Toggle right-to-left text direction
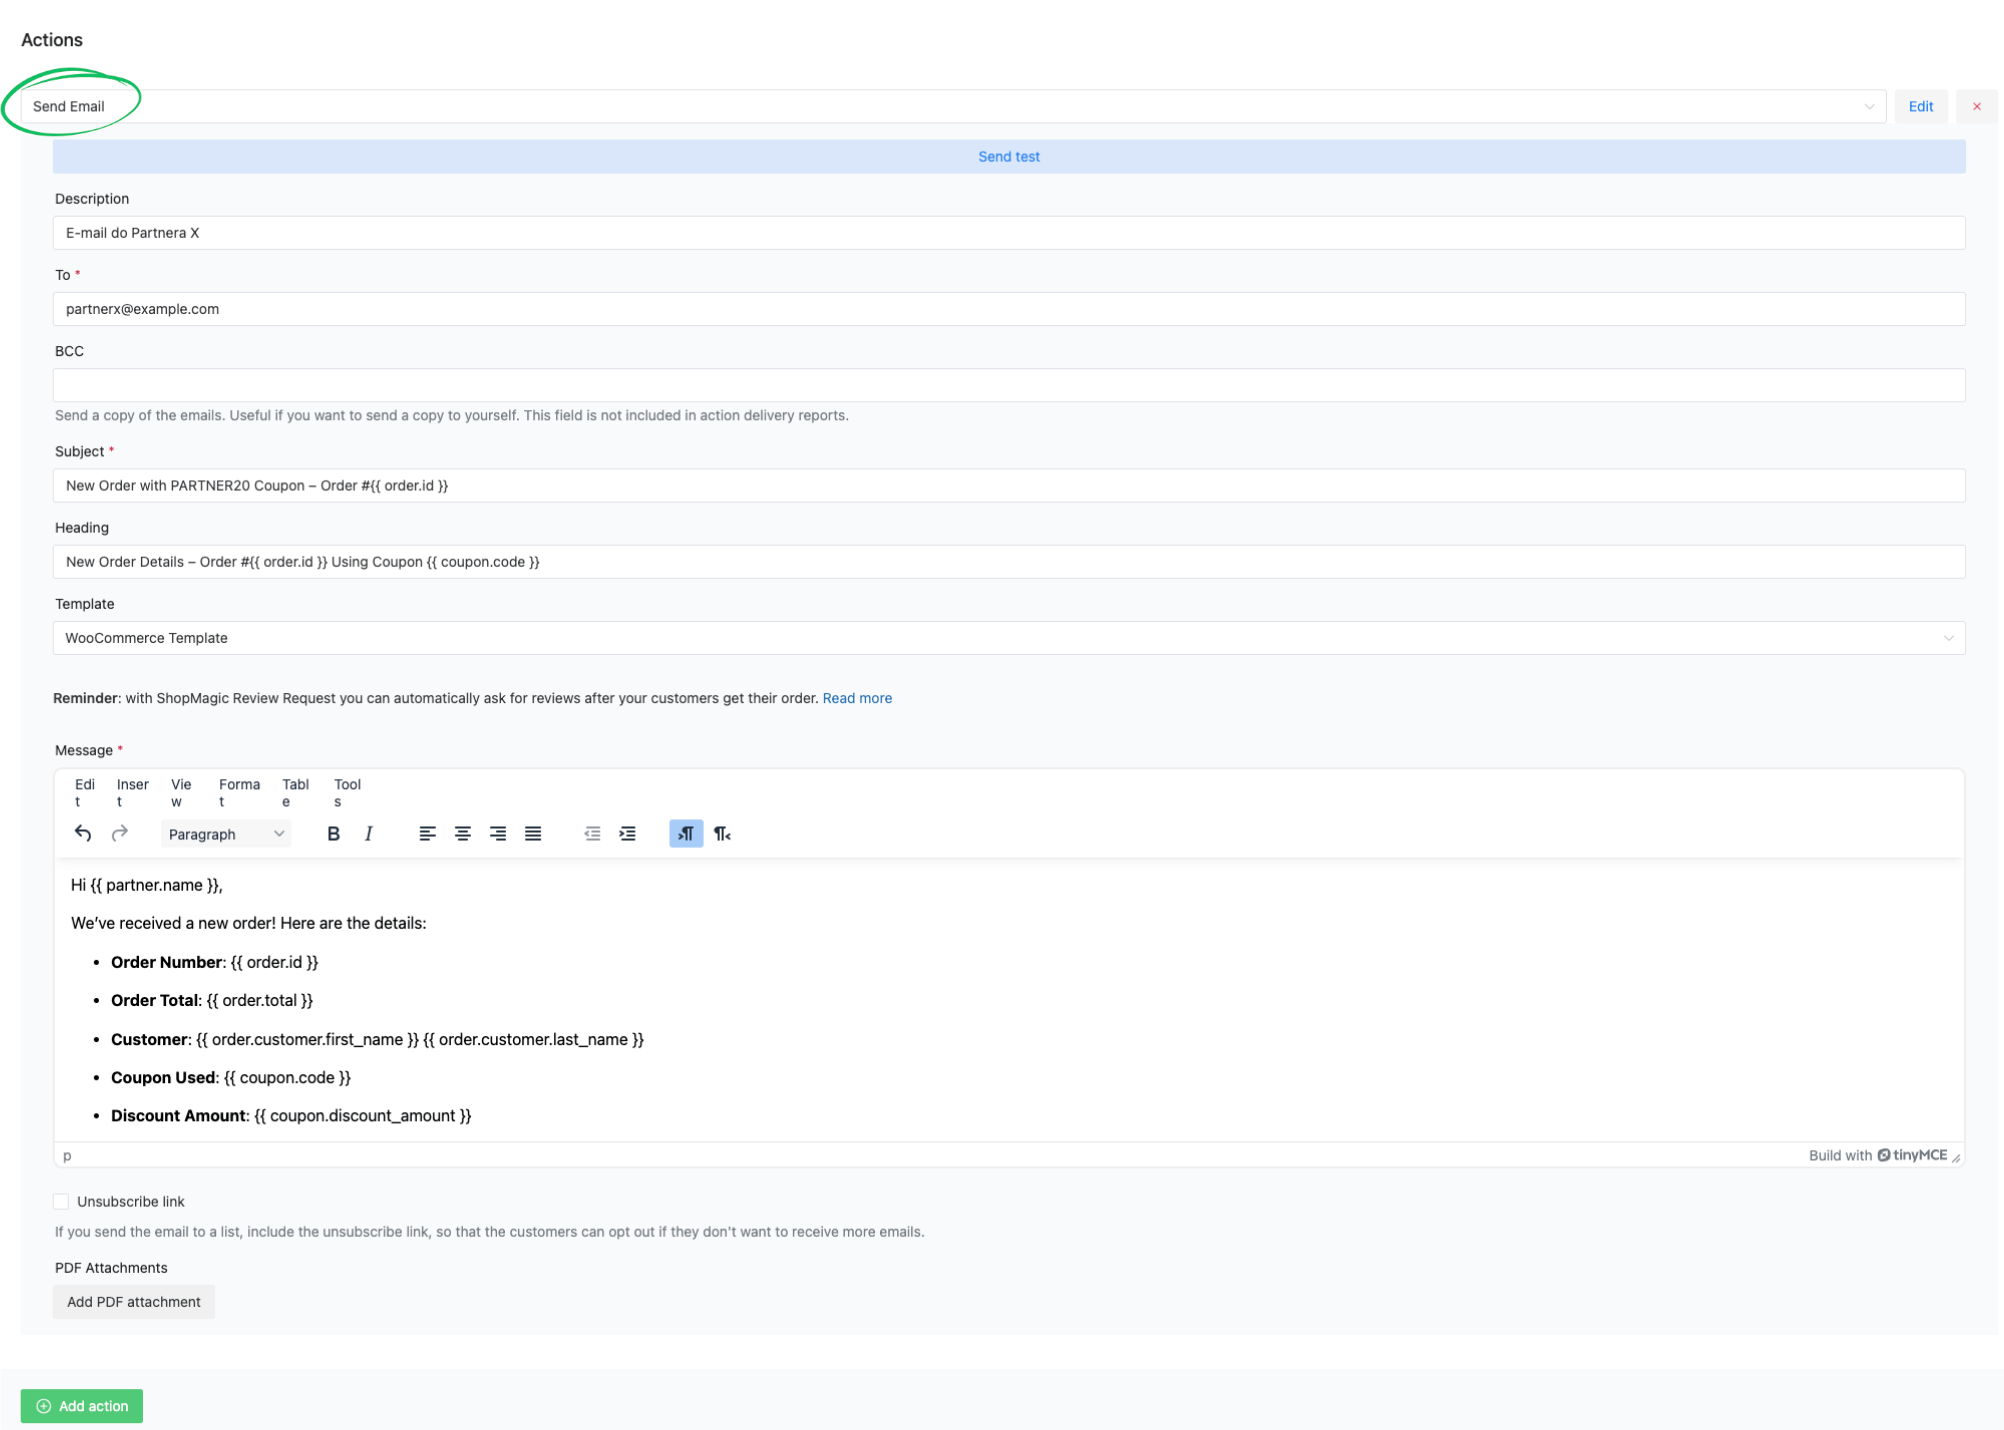 click(x=722, y=833)
